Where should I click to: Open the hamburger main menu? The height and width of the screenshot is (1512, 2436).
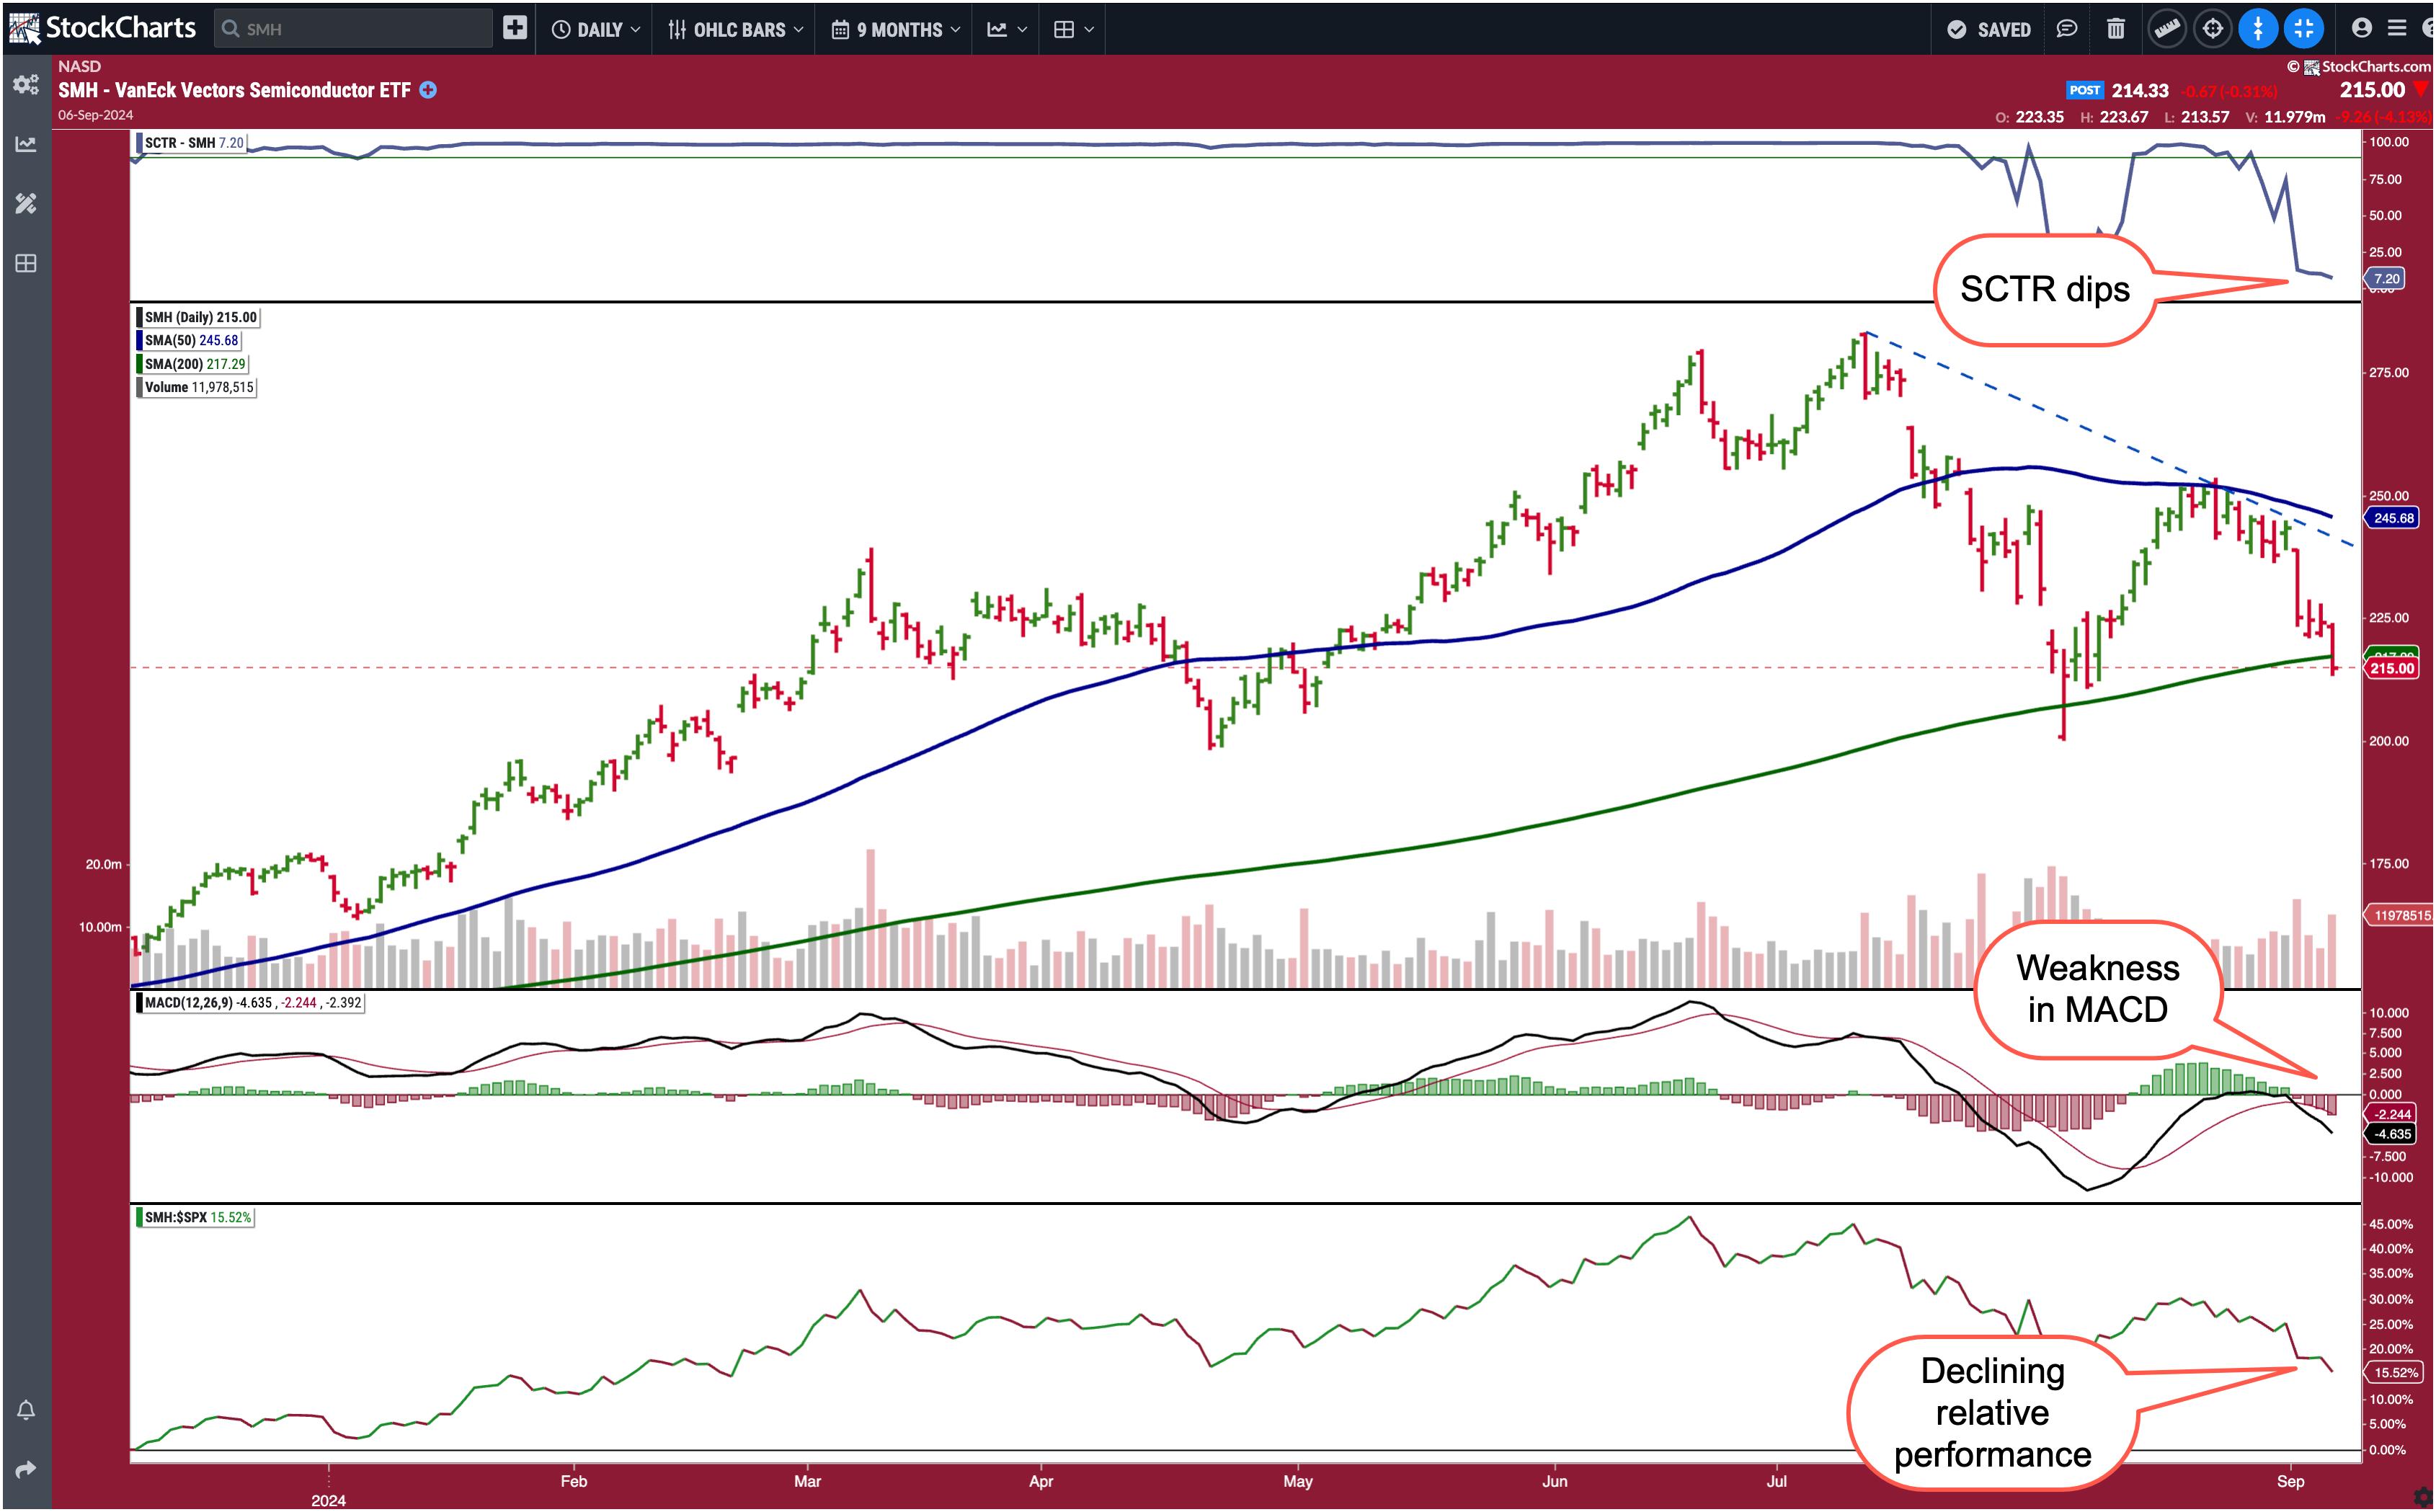point(2397,28)
